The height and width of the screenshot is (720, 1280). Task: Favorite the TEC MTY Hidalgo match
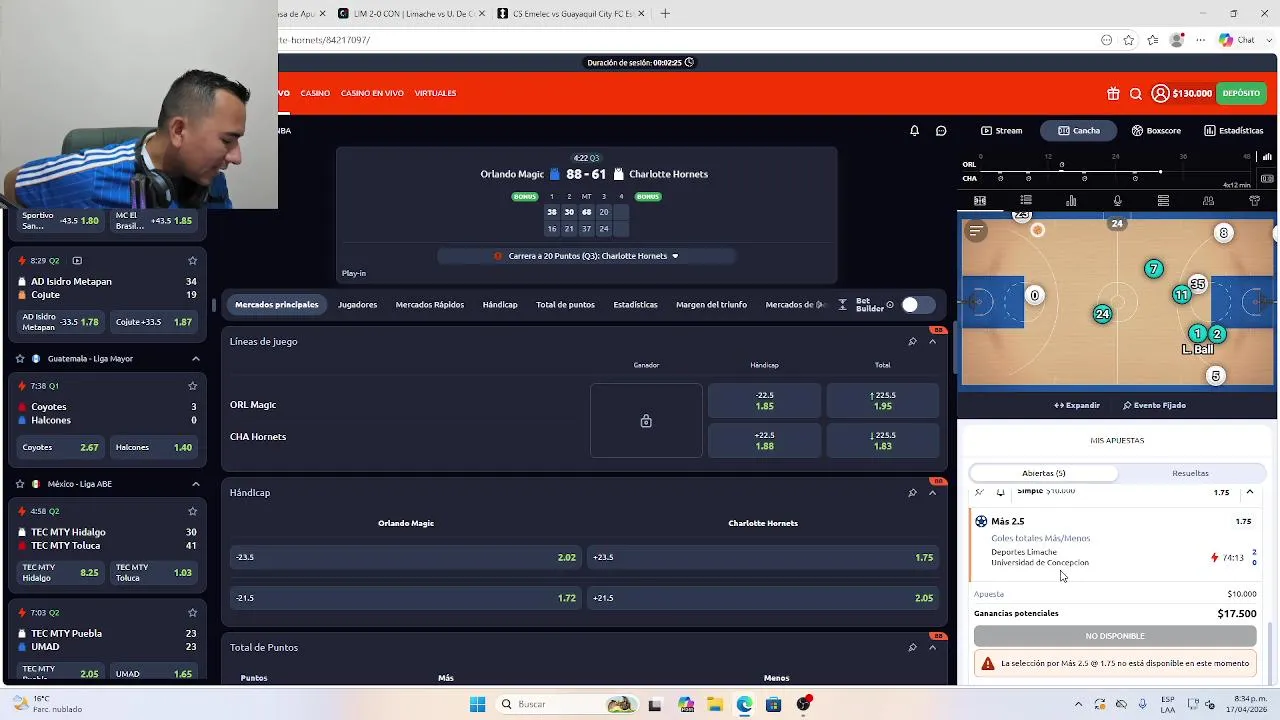click(x=193, y=511)
